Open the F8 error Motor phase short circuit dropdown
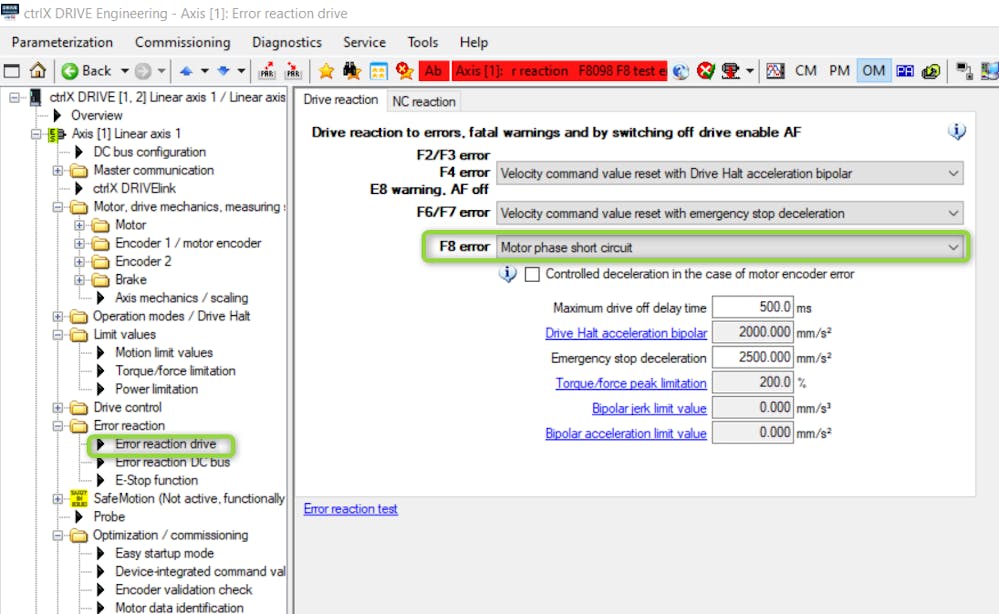999x614 pixels. (729, 247)
